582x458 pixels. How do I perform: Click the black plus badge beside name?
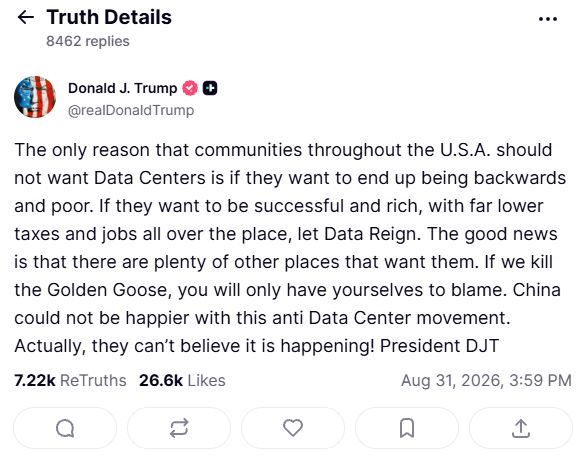pyautogui.click(x=210, y=88)
